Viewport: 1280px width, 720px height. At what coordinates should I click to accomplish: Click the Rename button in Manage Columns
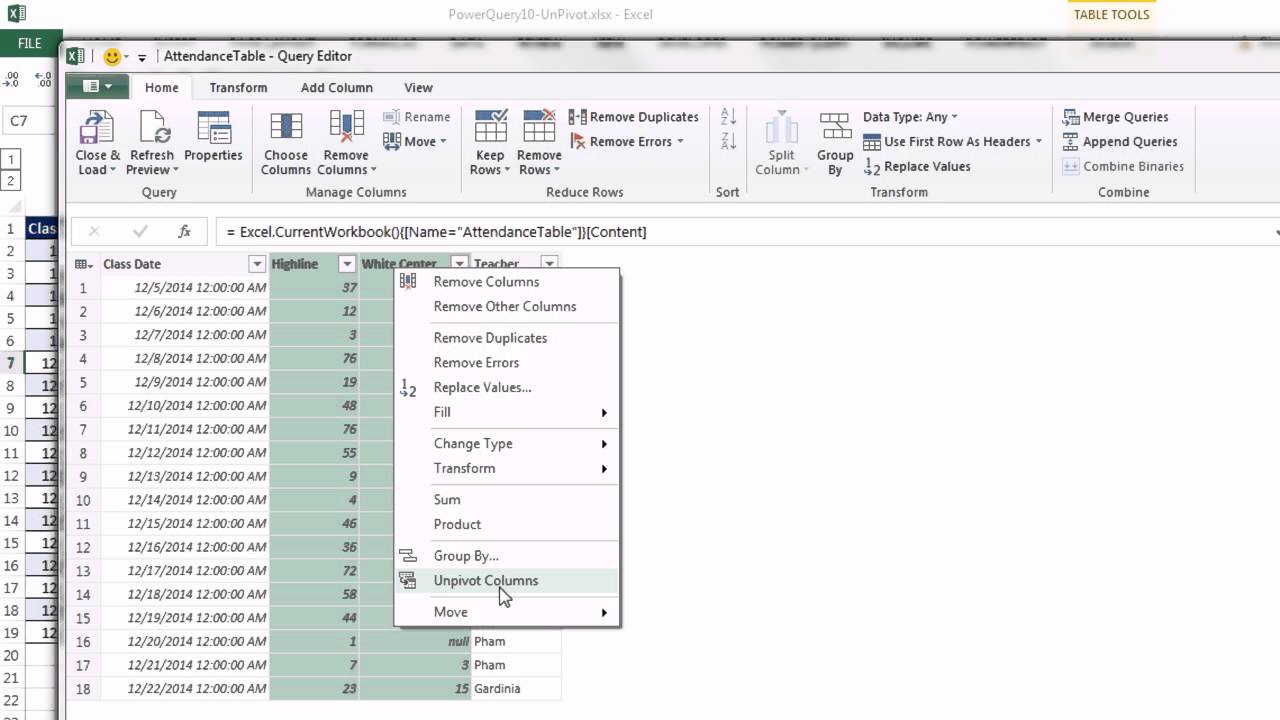[x=417, y=117]
